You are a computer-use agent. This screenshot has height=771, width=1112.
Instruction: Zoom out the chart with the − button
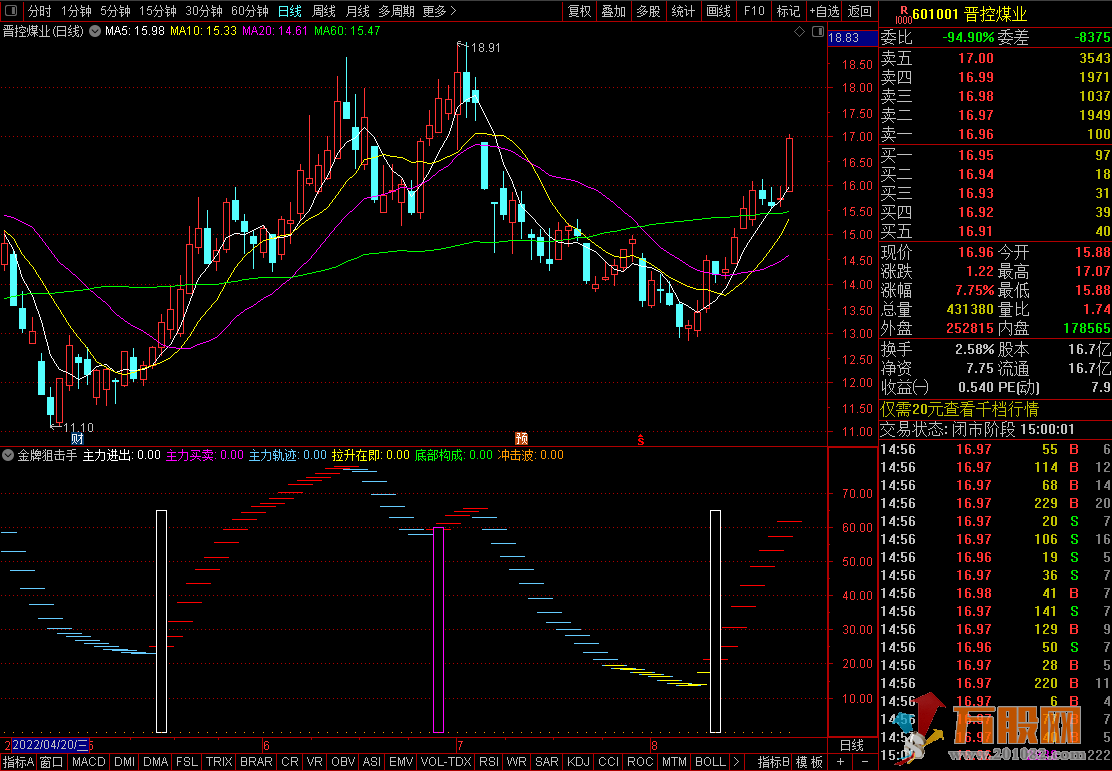tap(864, 761)
